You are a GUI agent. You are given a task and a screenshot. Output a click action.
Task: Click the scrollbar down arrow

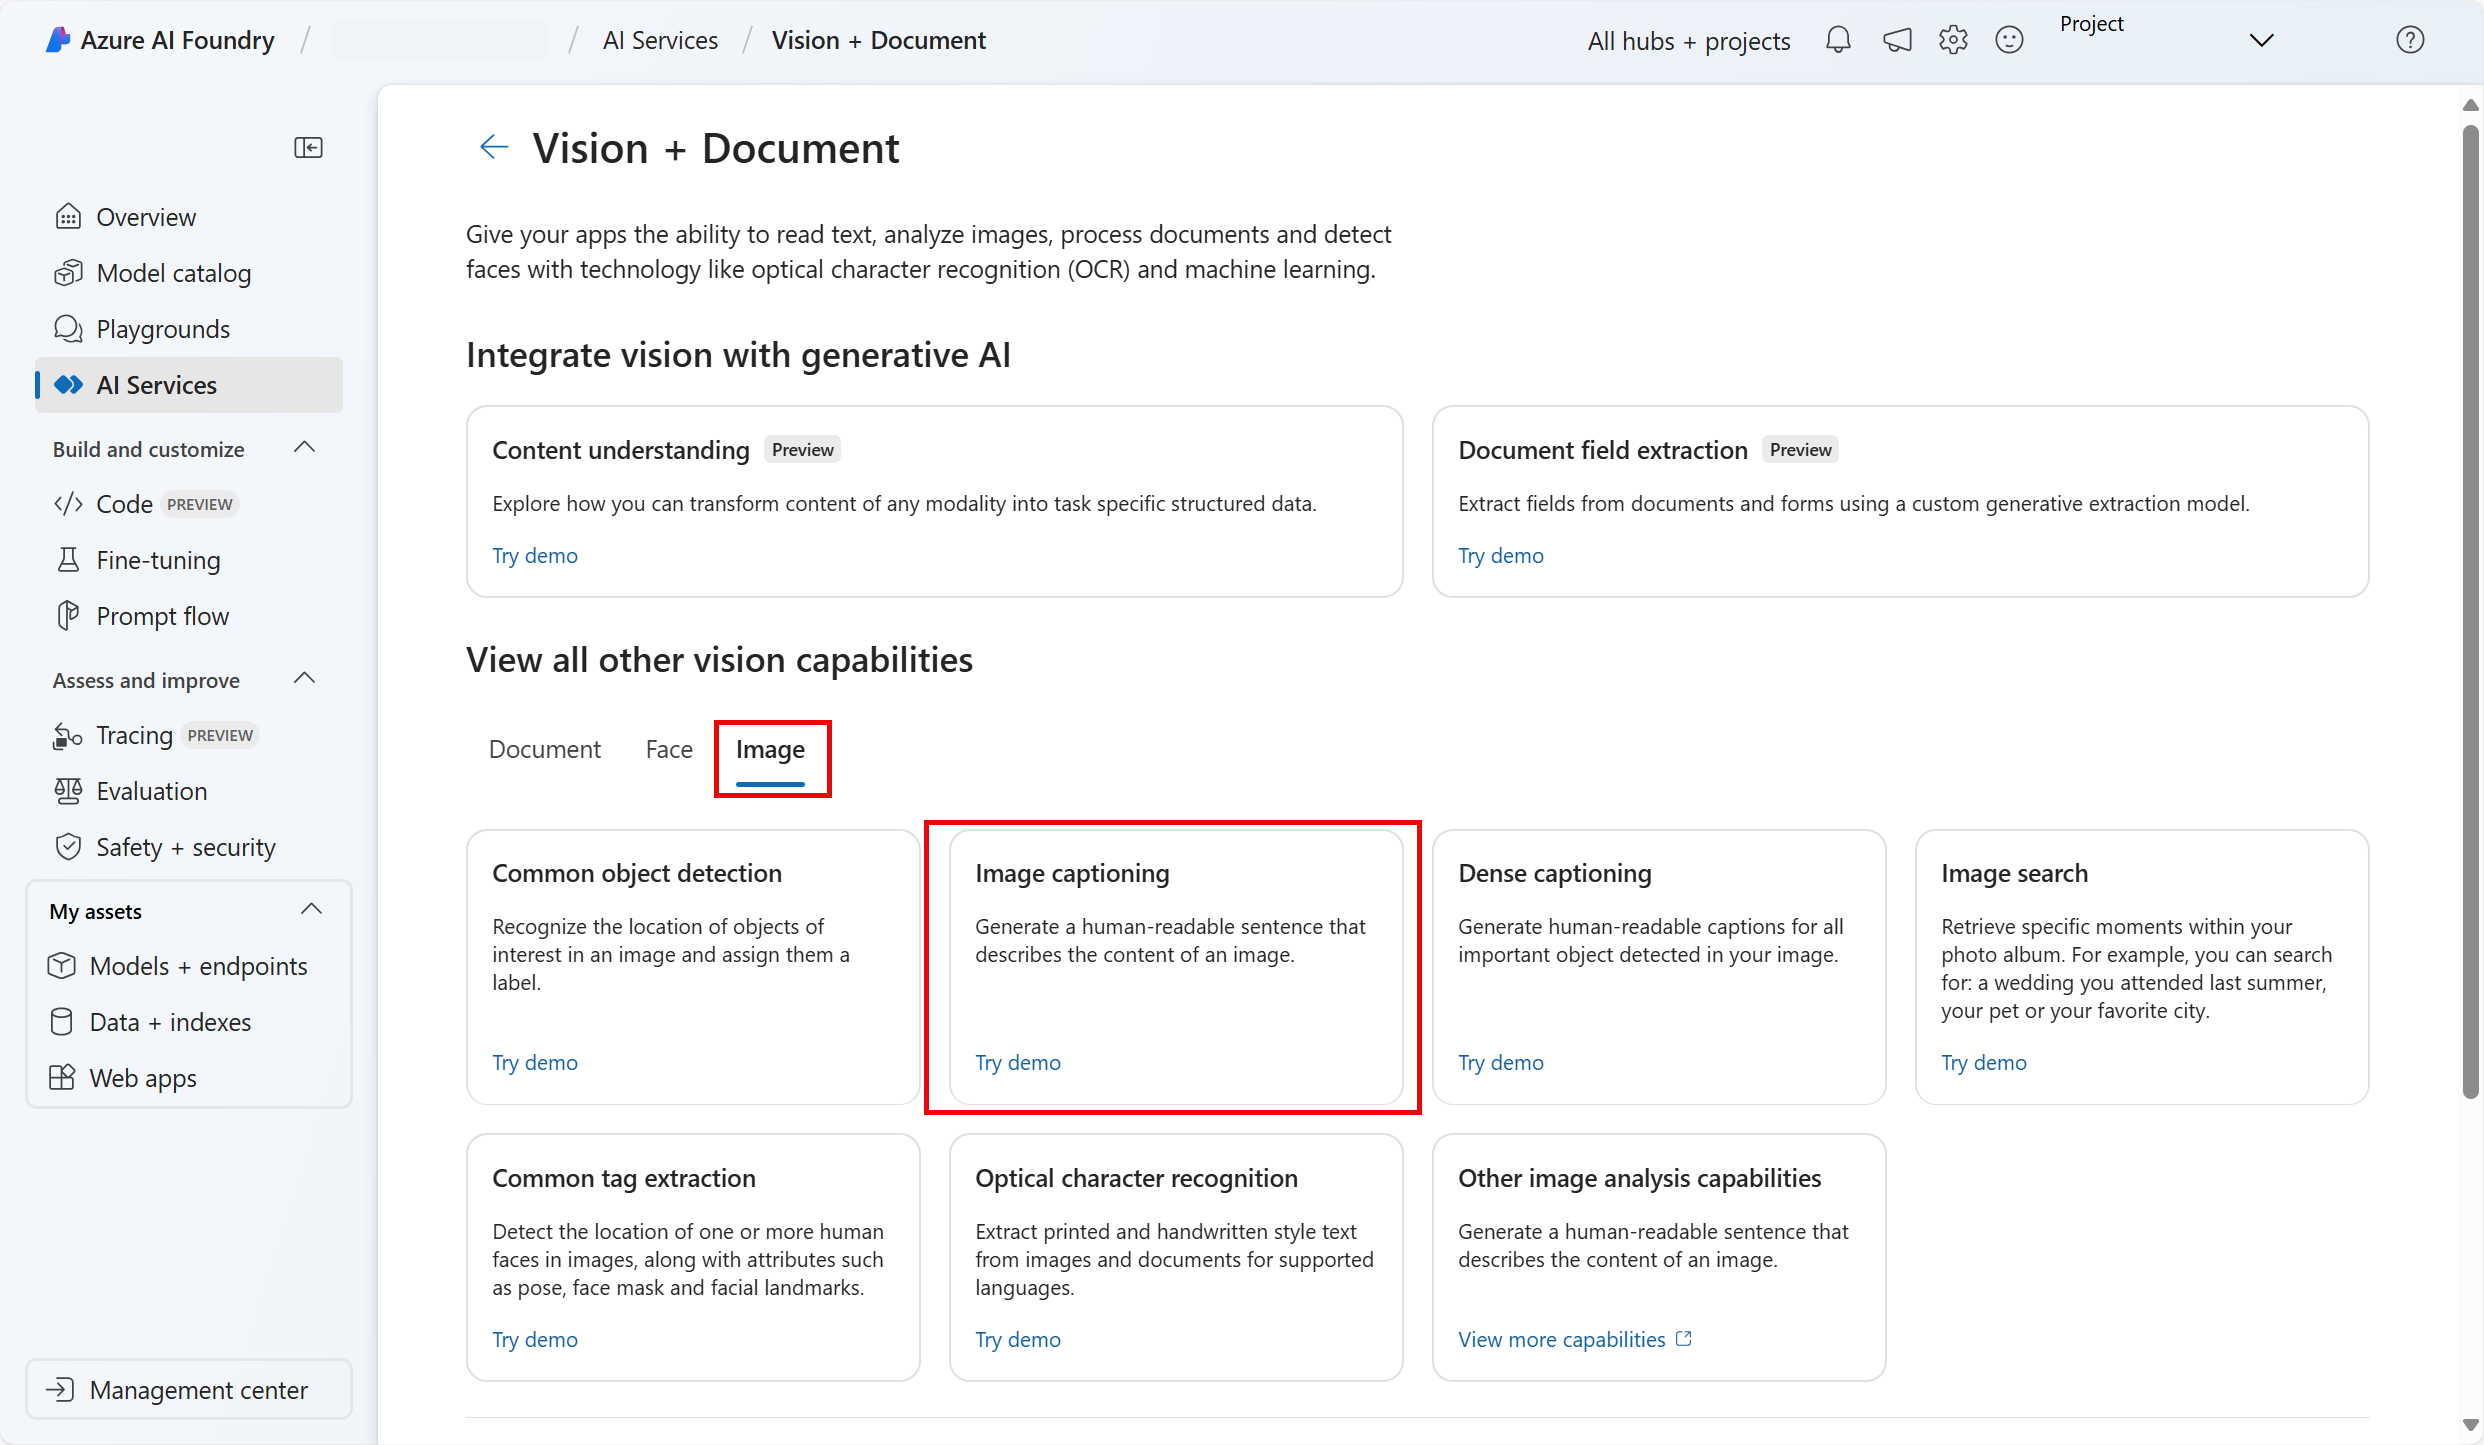[x=2470, y=1425]
